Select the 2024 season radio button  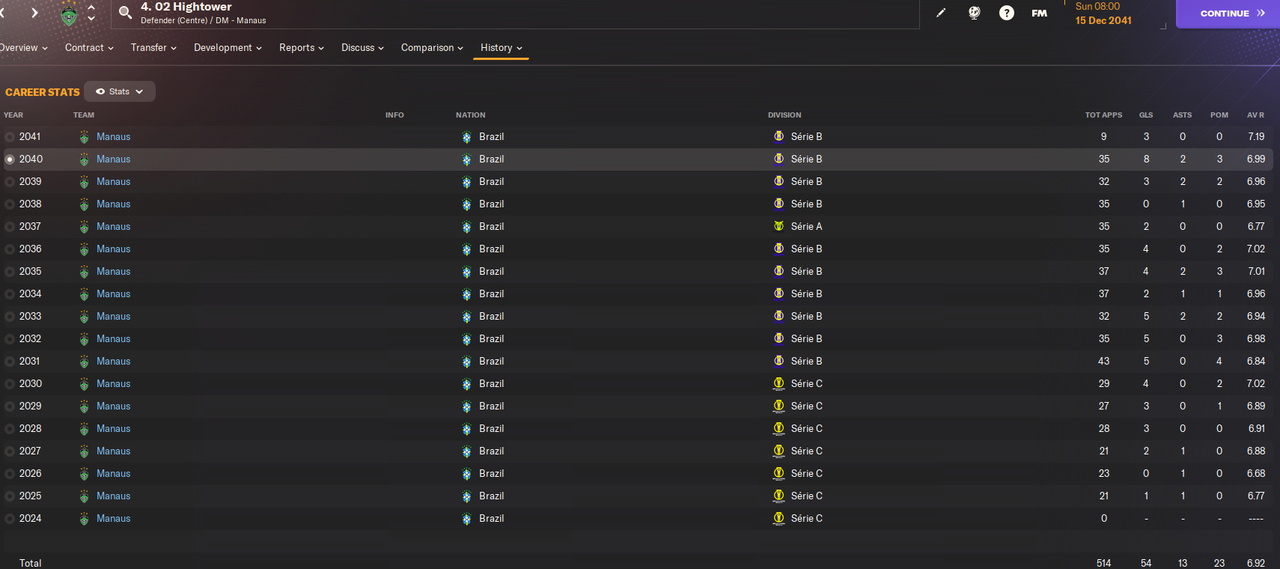pos(10,519)
